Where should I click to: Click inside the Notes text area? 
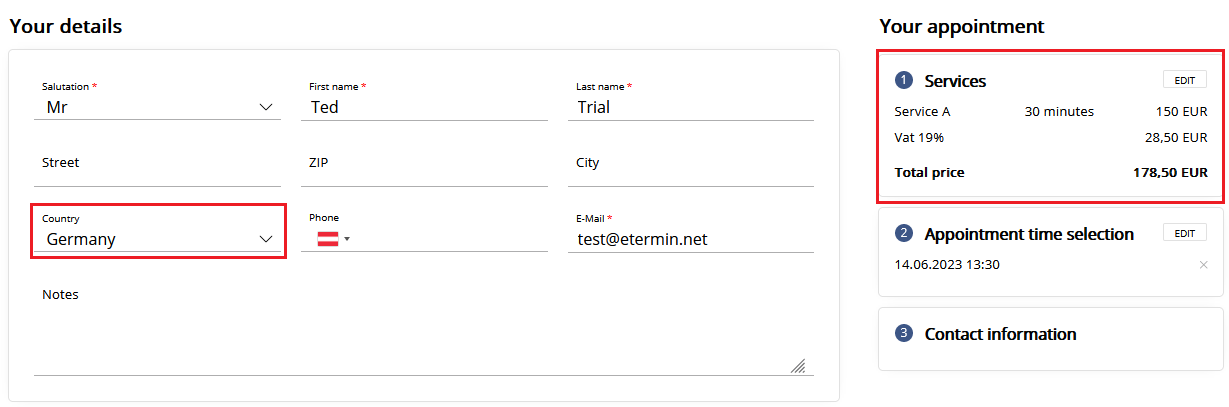[424, 329]
